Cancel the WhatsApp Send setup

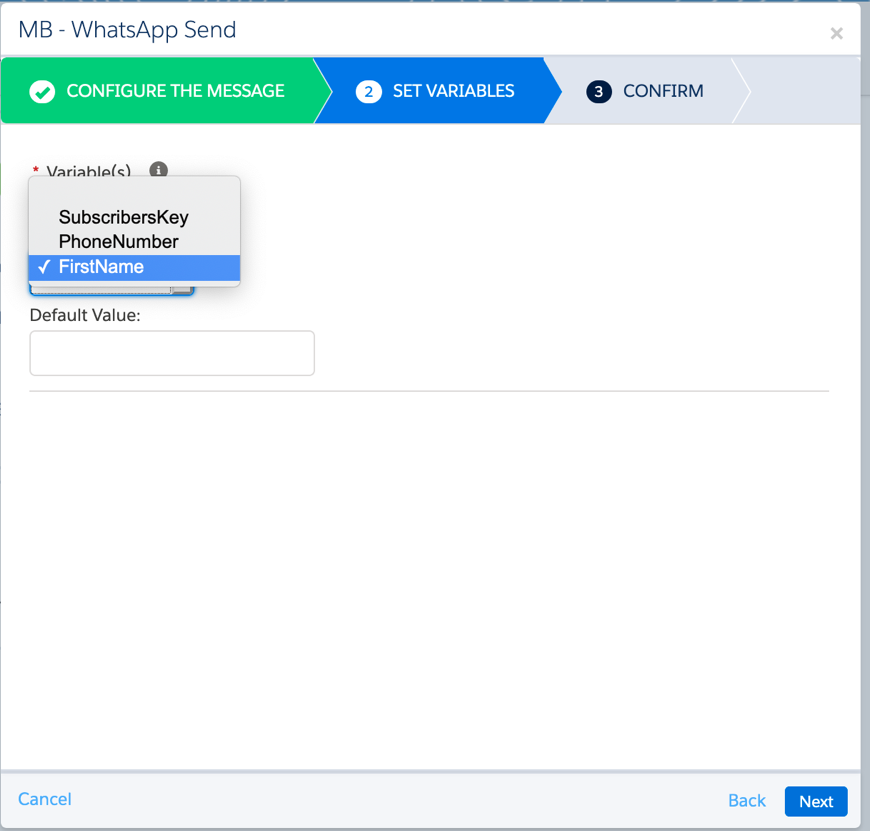point(45,799)
